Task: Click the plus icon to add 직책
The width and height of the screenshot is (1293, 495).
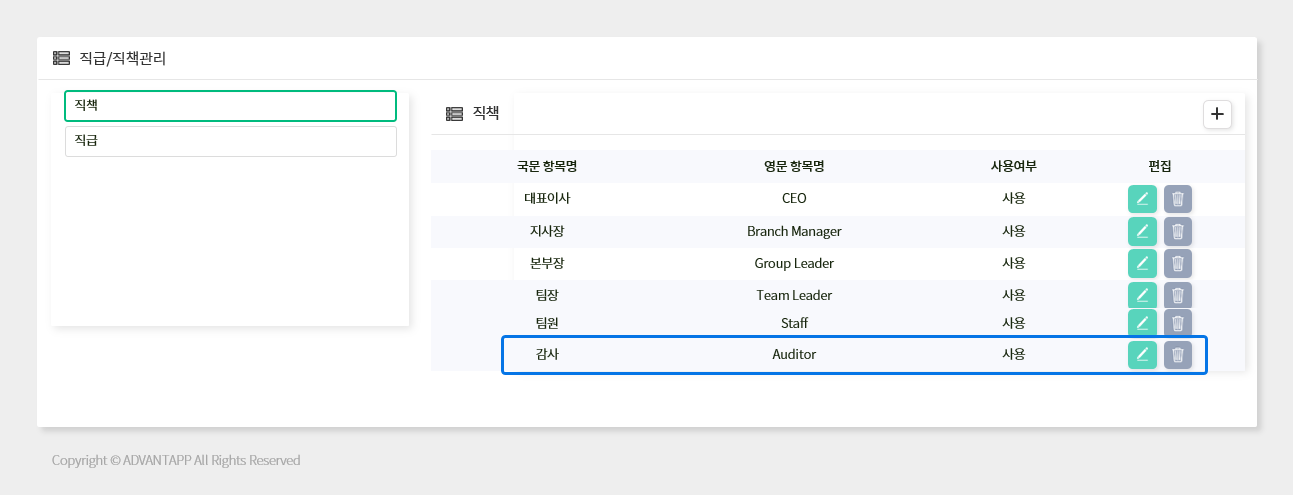Action: coord(1217,114)
